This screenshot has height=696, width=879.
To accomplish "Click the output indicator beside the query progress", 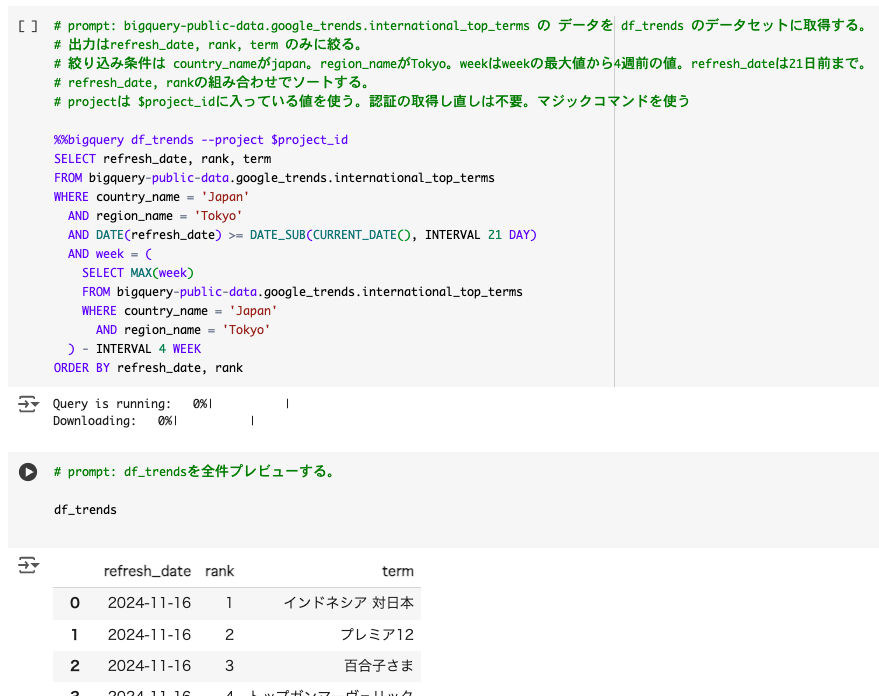I will click(x=27, y=405).
